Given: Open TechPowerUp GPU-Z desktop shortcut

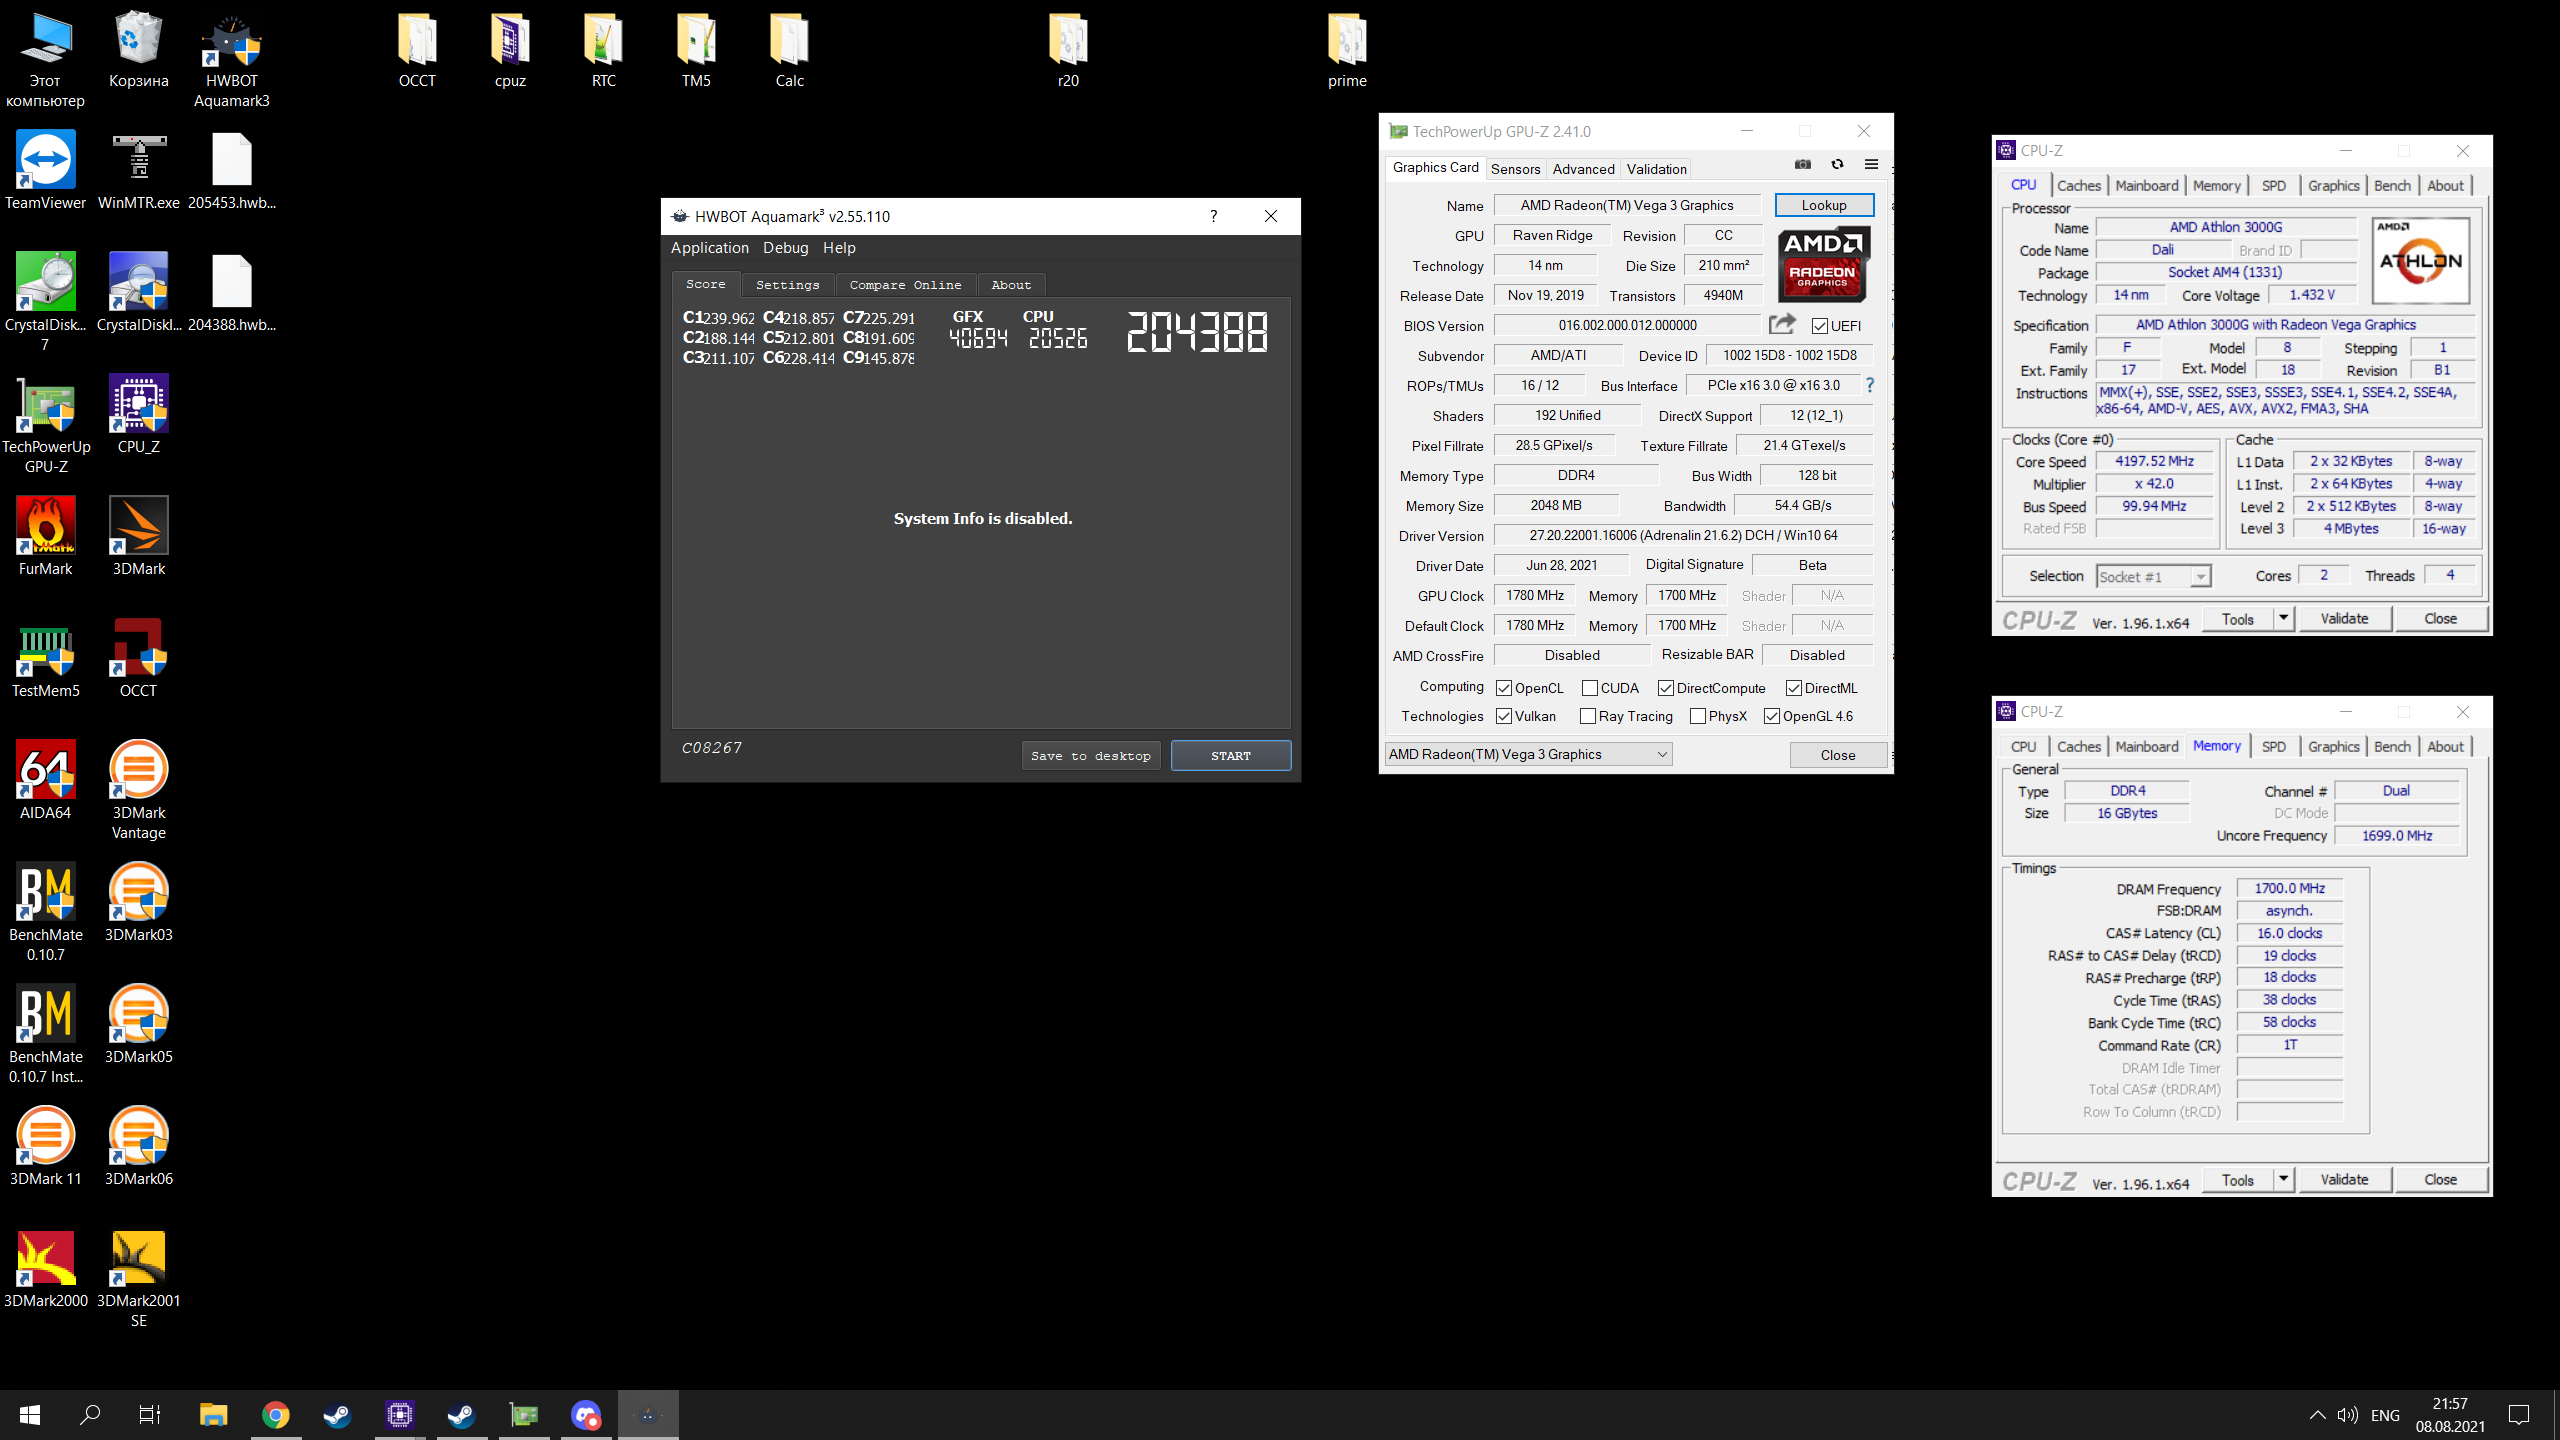Looking at the screenshot, I should (x=46, y=426).
